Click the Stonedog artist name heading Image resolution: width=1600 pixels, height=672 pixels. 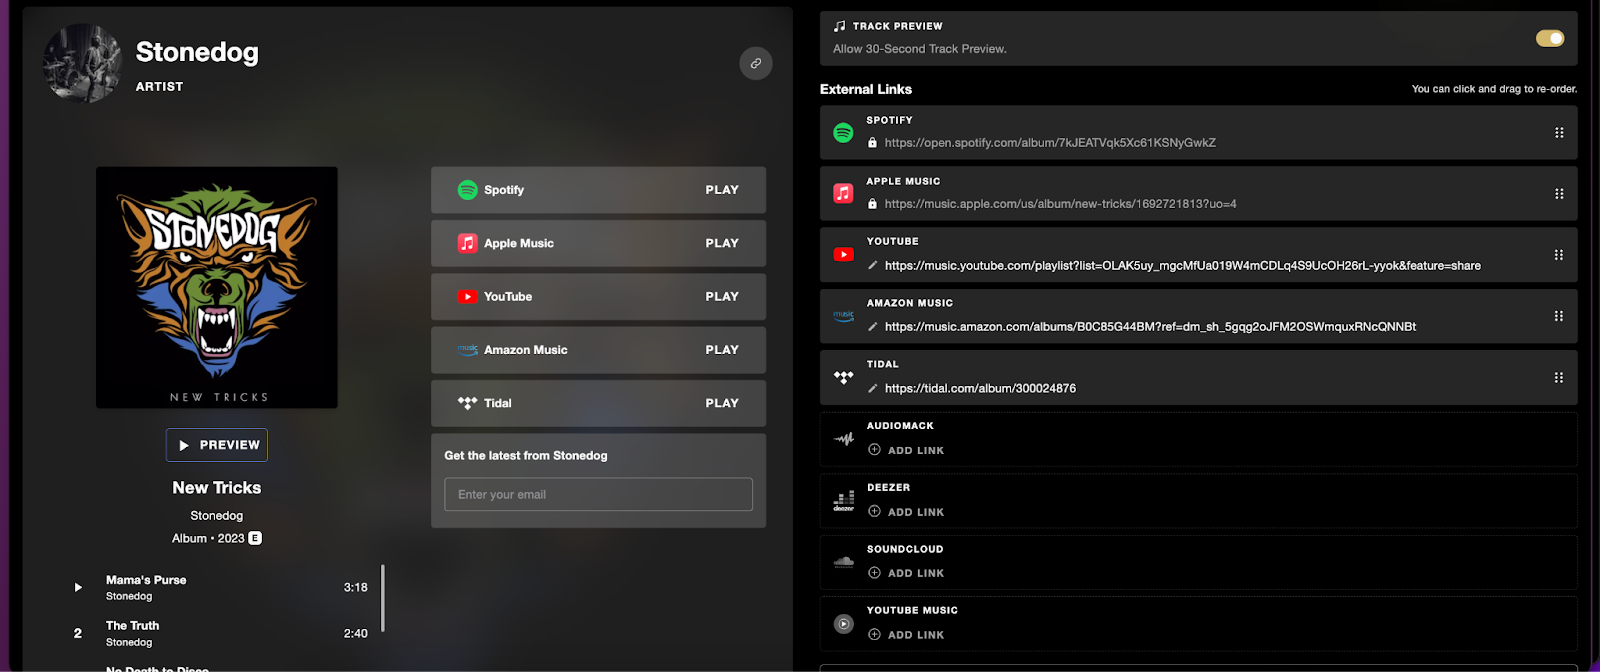[197, 52]
